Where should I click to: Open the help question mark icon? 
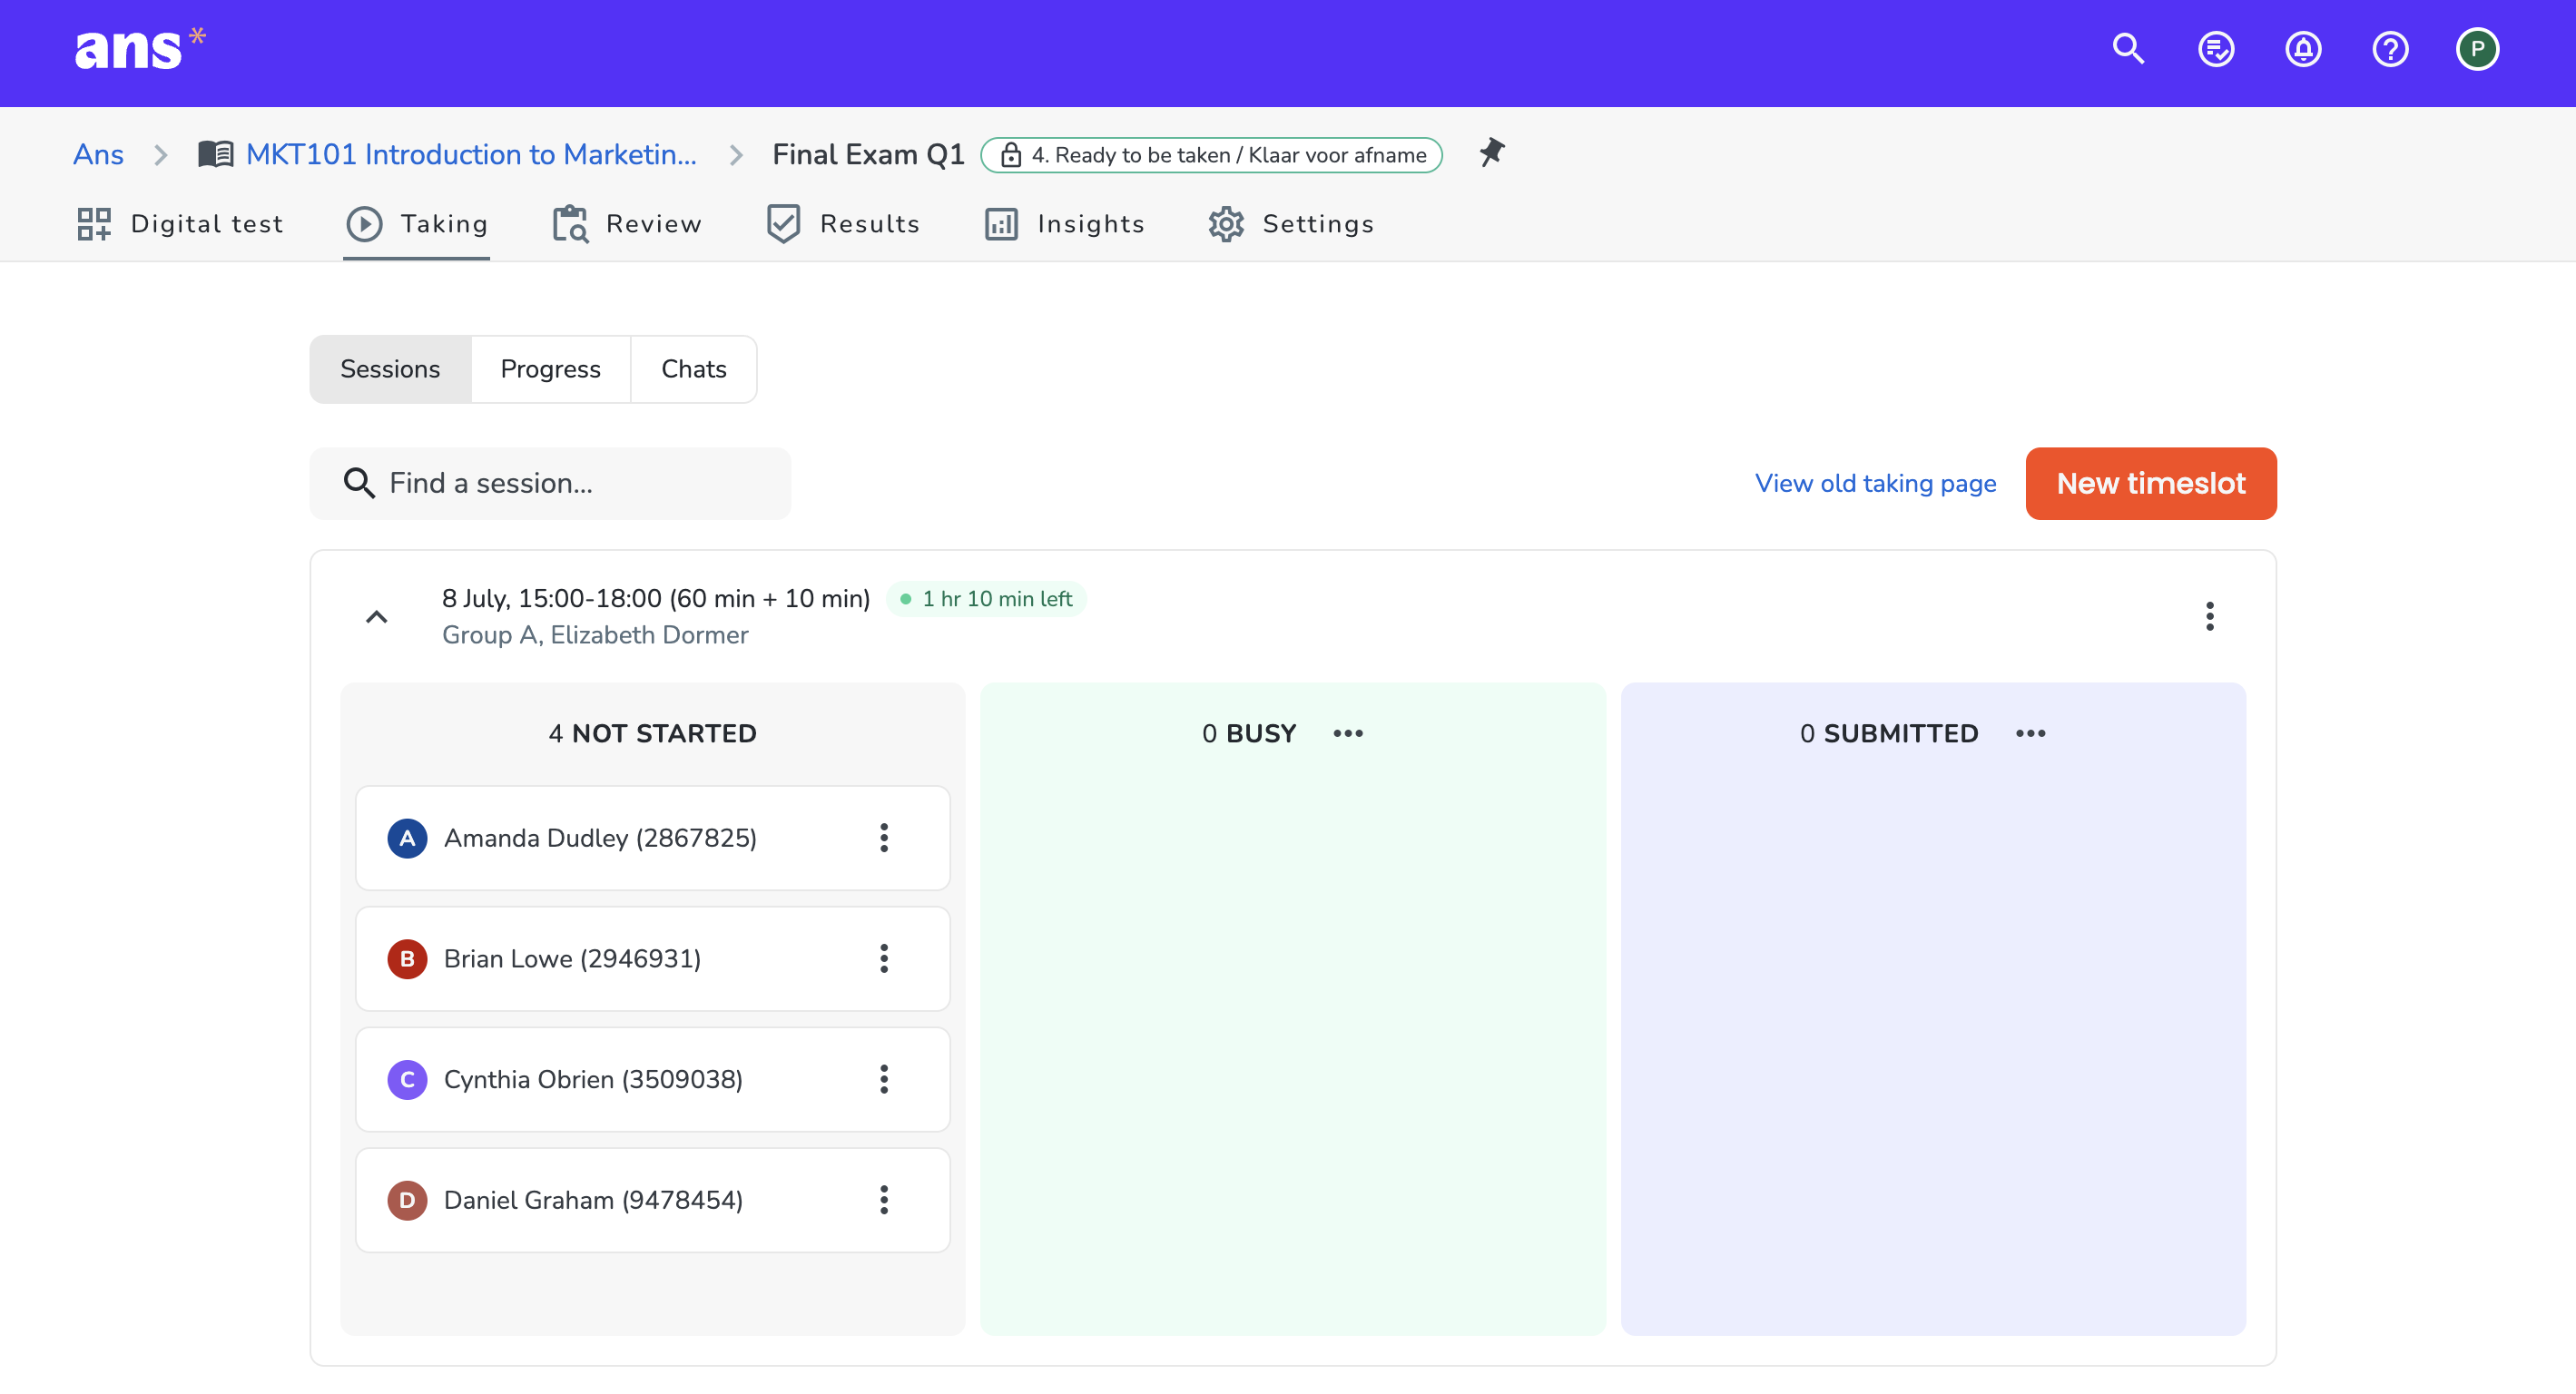[x=2390, y=49]
